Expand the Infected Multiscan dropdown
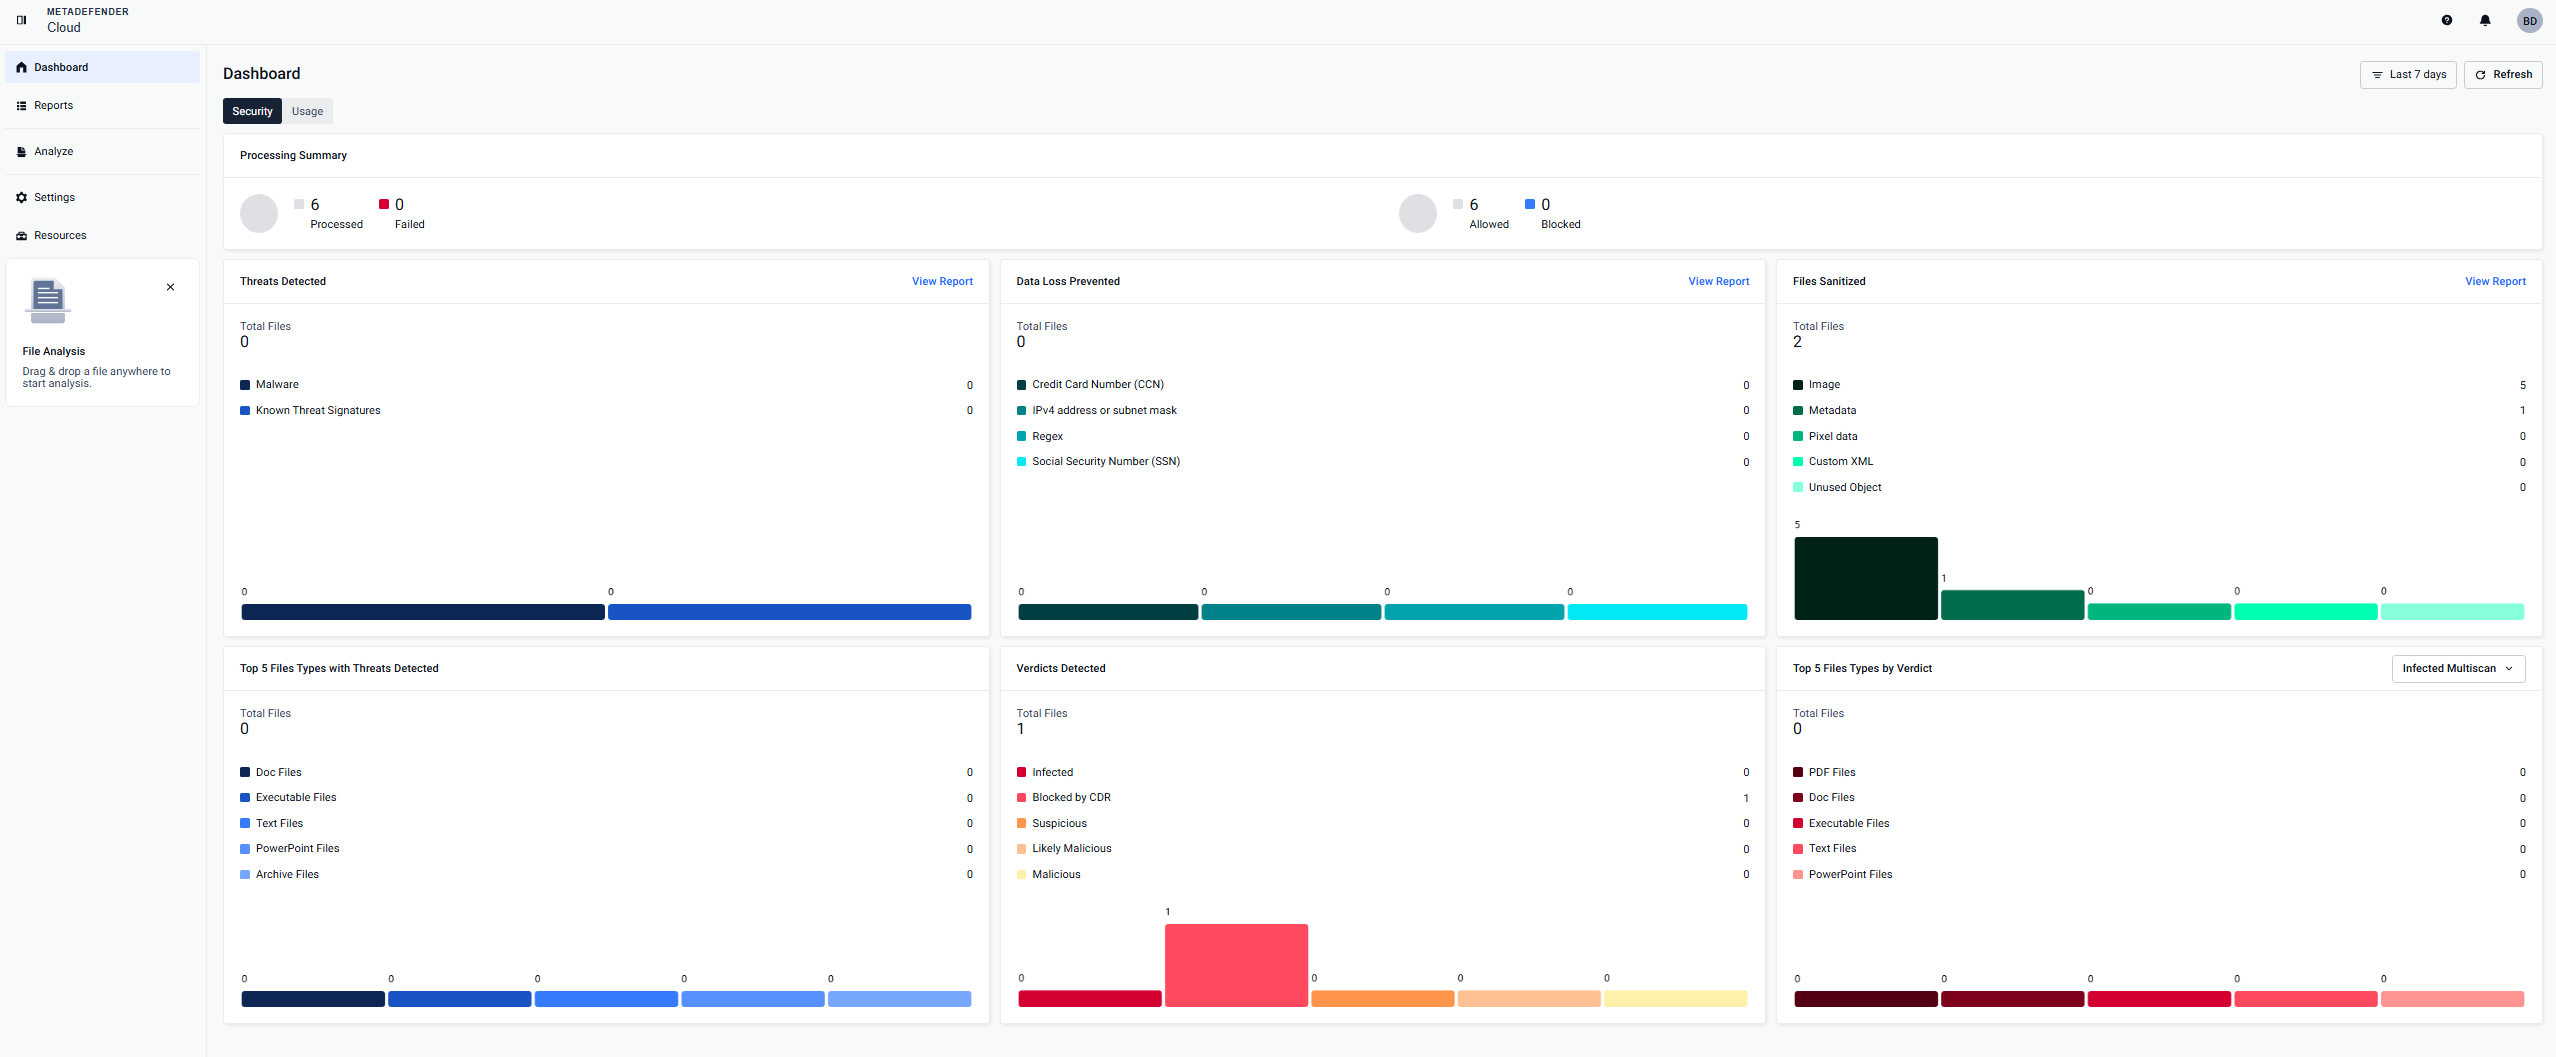Image resolution: width=2556 pixels, height=1057 pixels. pyautogui.click(x=2457, y=669)
